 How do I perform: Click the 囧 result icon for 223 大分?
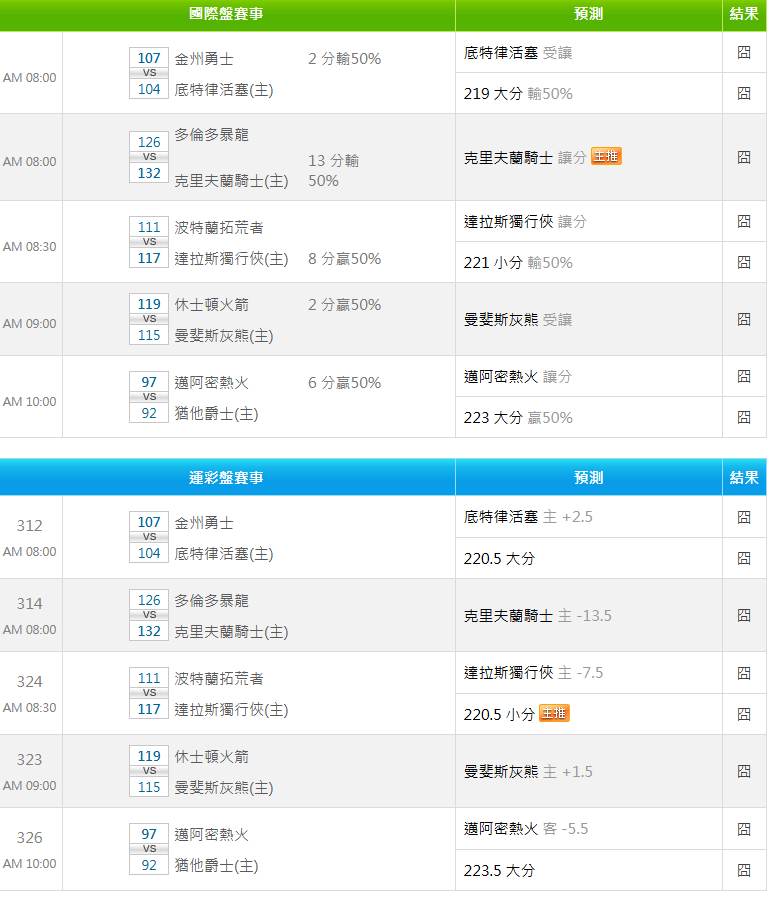pos(744,418)
